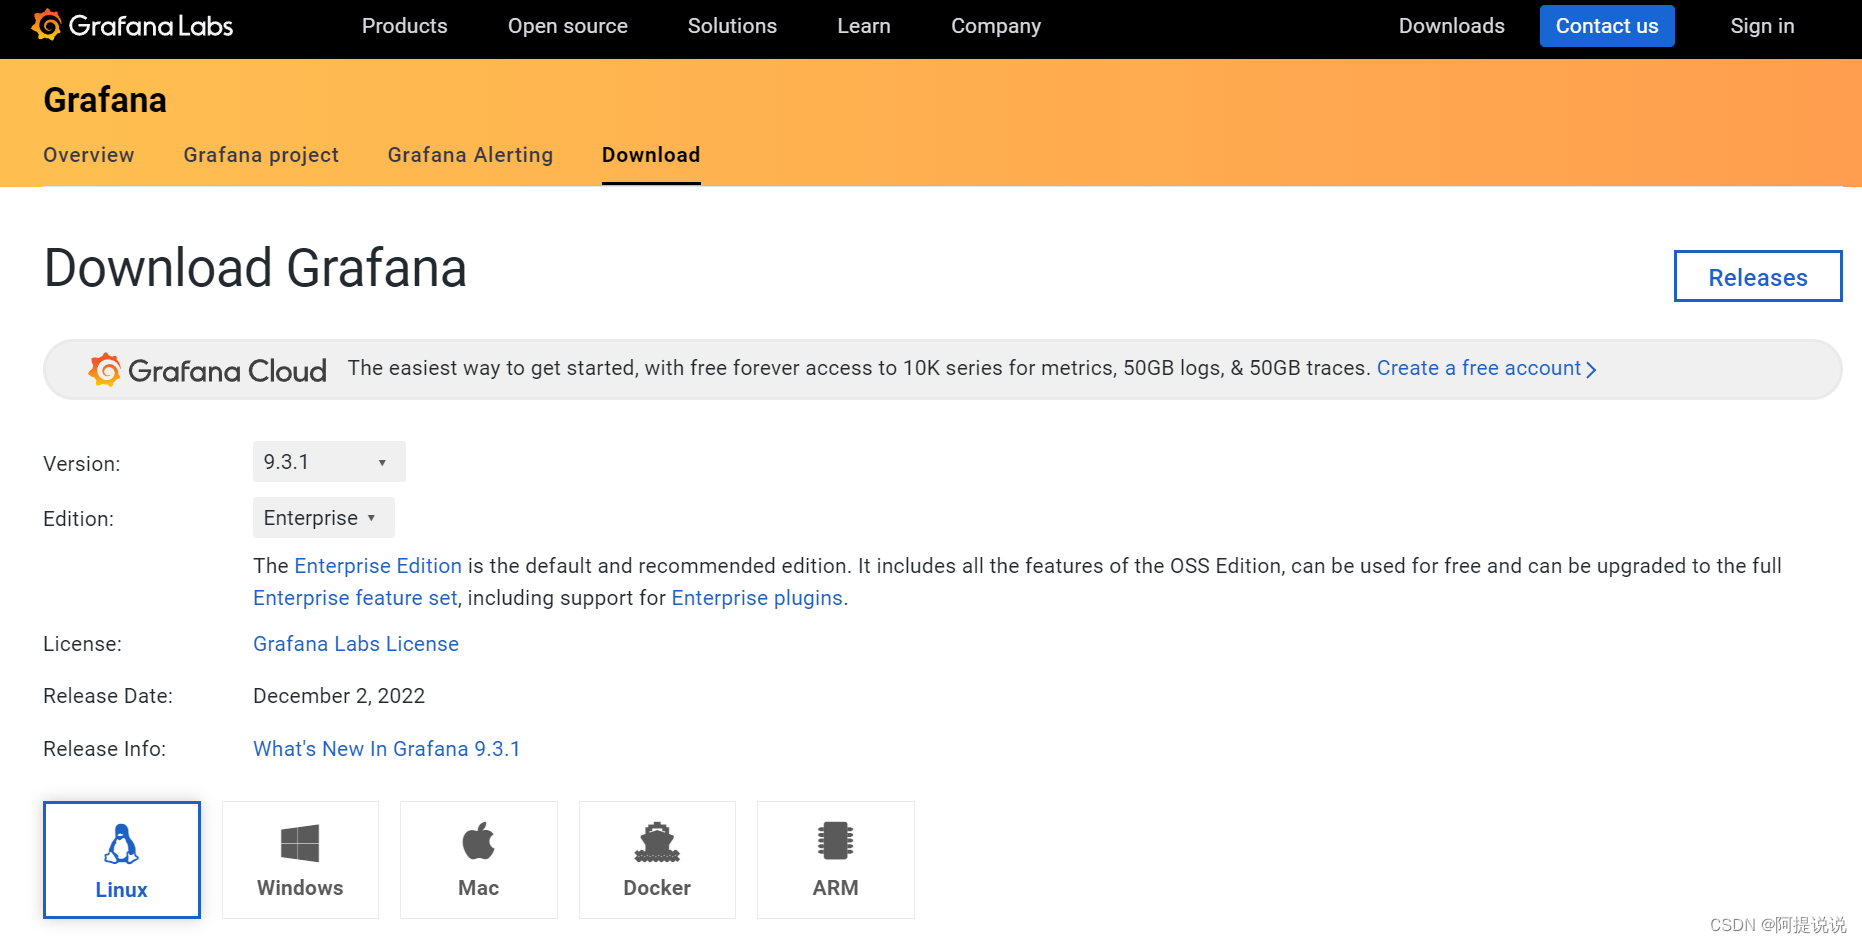1862x943 pixels.
Task: Open the Solutions menu
Action: point(732,26)
